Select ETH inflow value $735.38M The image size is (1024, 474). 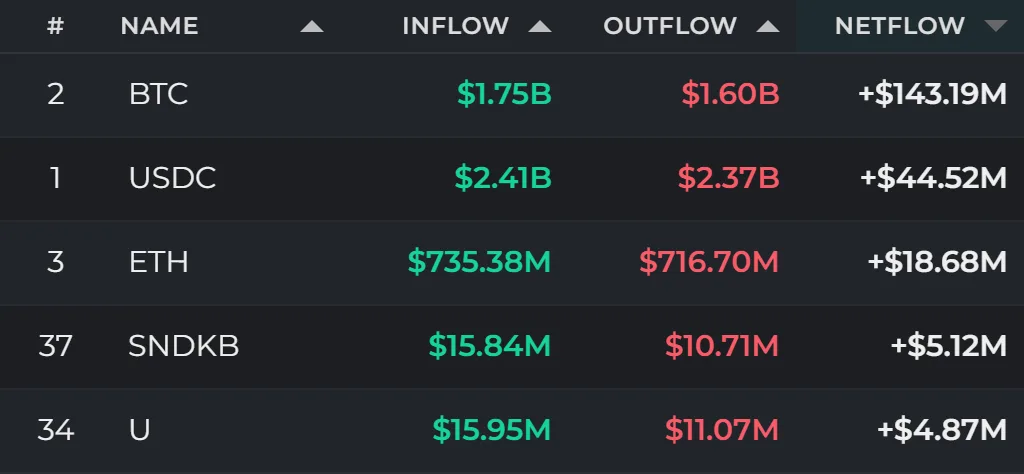coord(479,262)
